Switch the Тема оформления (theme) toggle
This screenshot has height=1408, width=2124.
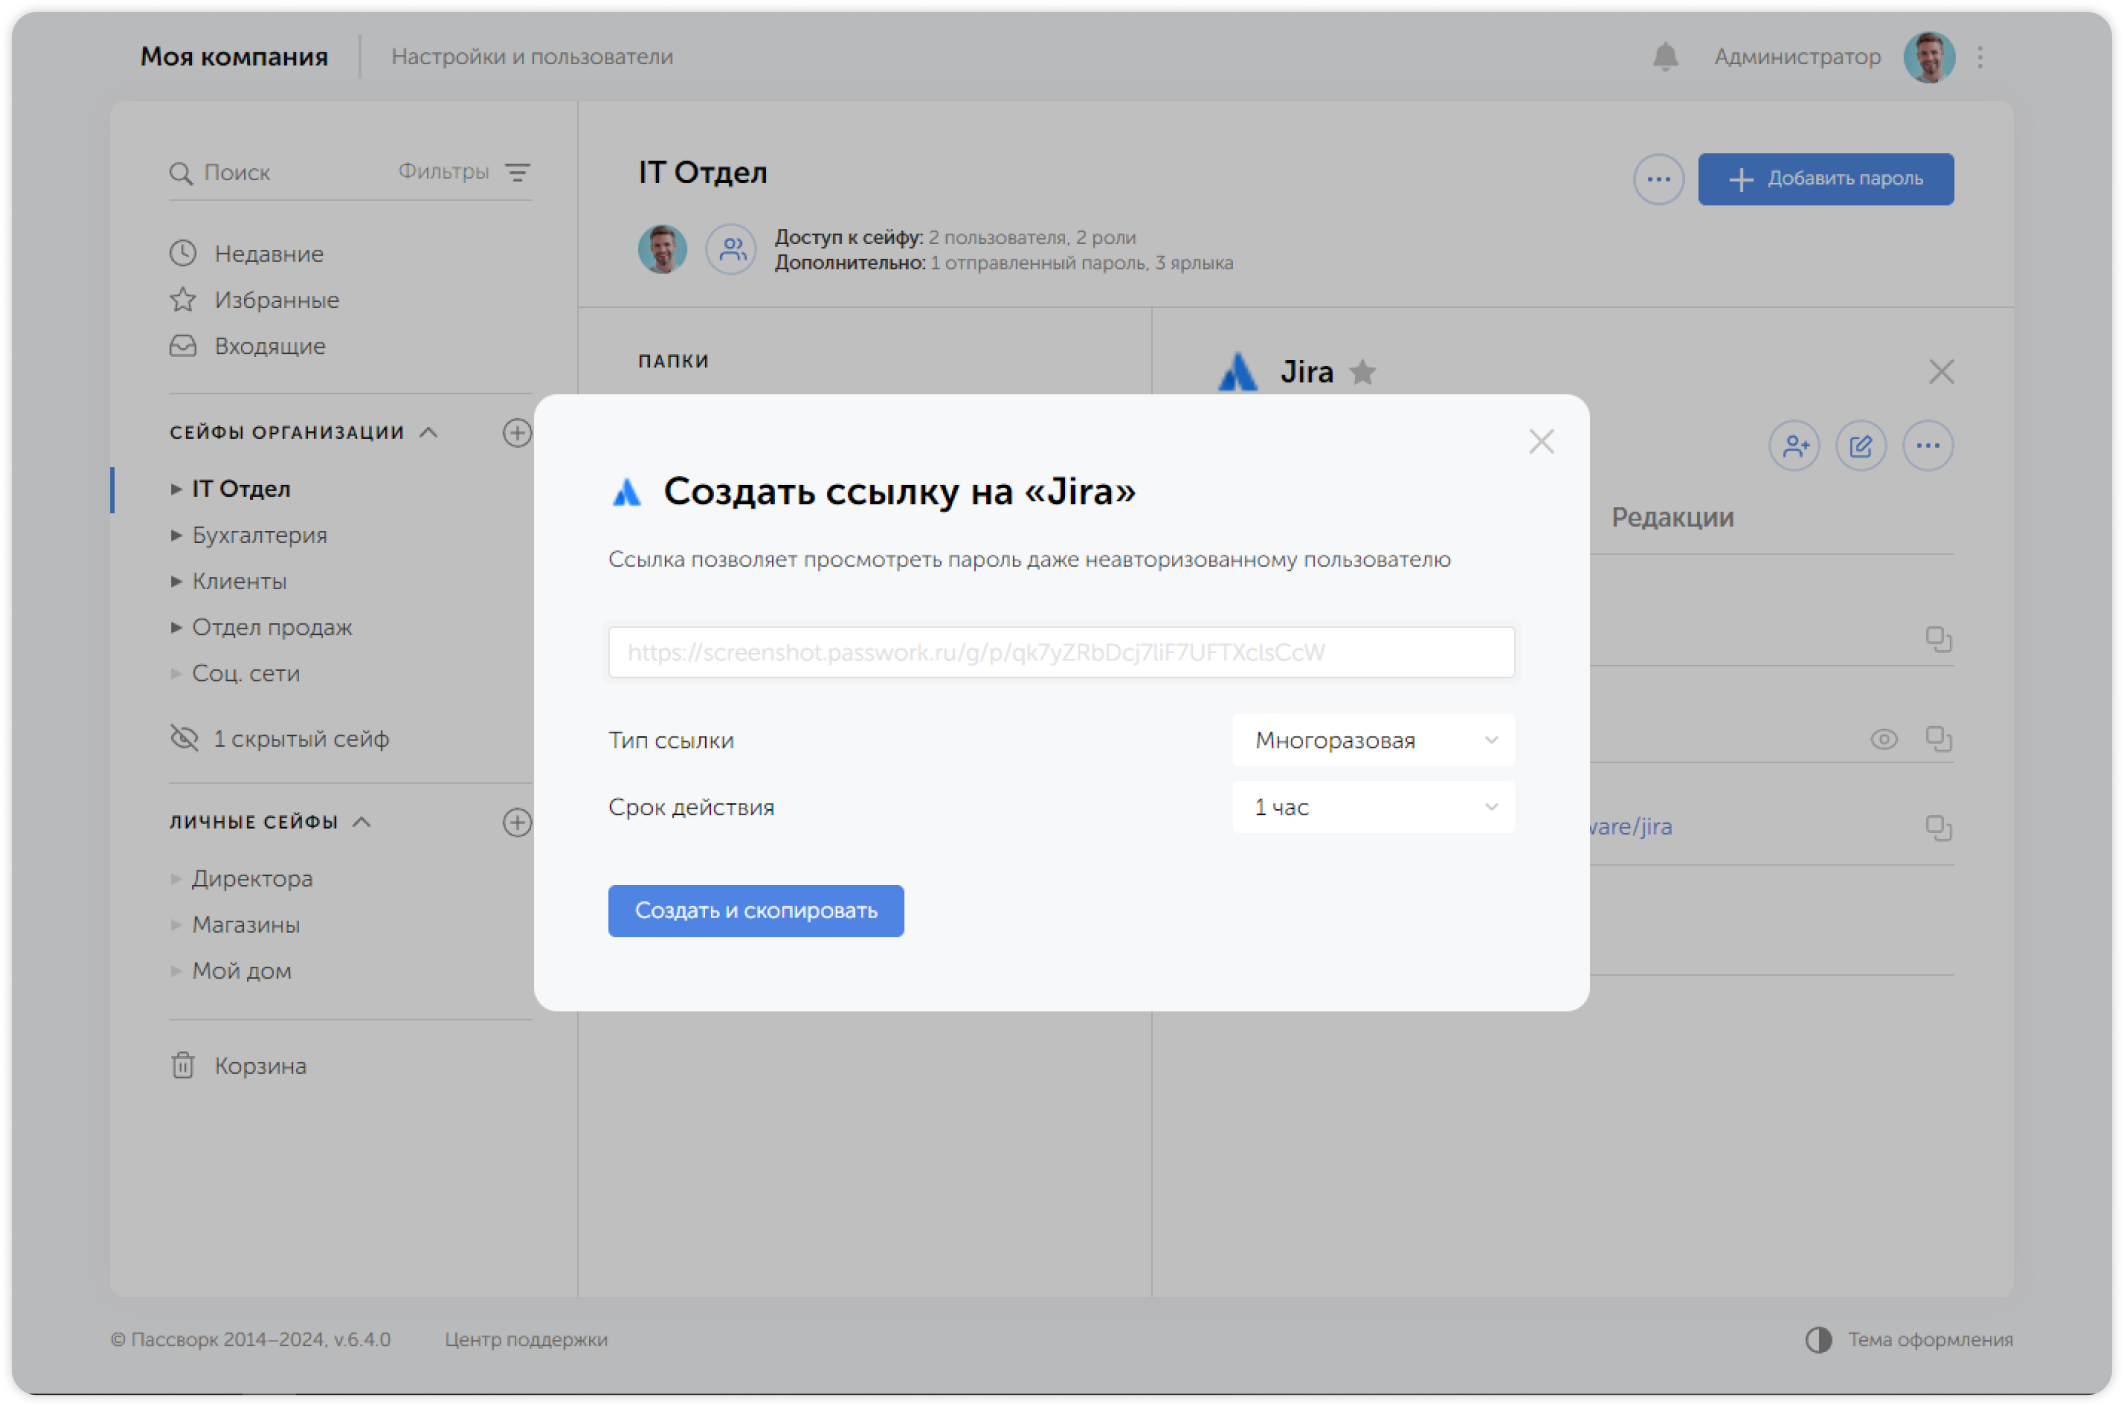[1819, 1339]
